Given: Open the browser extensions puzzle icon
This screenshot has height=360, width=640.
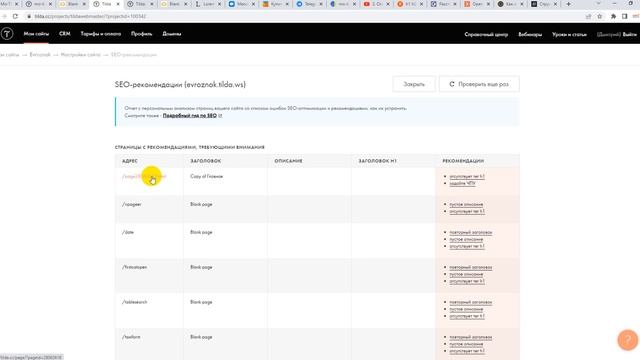Looking at the screenshot, I should click(x=613, y=16).
